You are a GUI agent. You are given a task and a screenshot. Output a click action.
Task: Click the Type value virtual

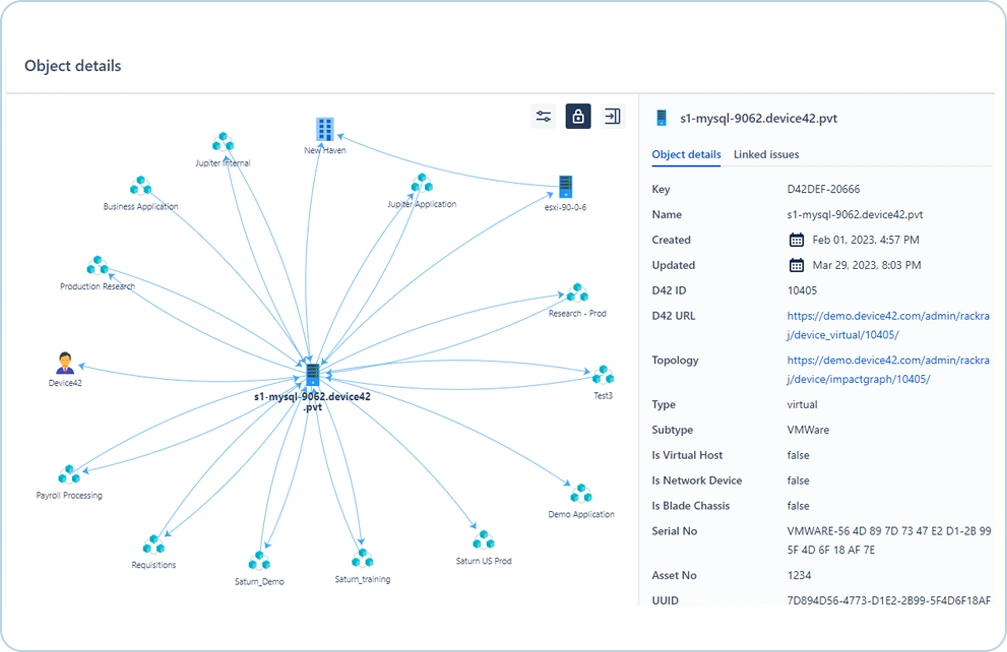coord(802,405)
